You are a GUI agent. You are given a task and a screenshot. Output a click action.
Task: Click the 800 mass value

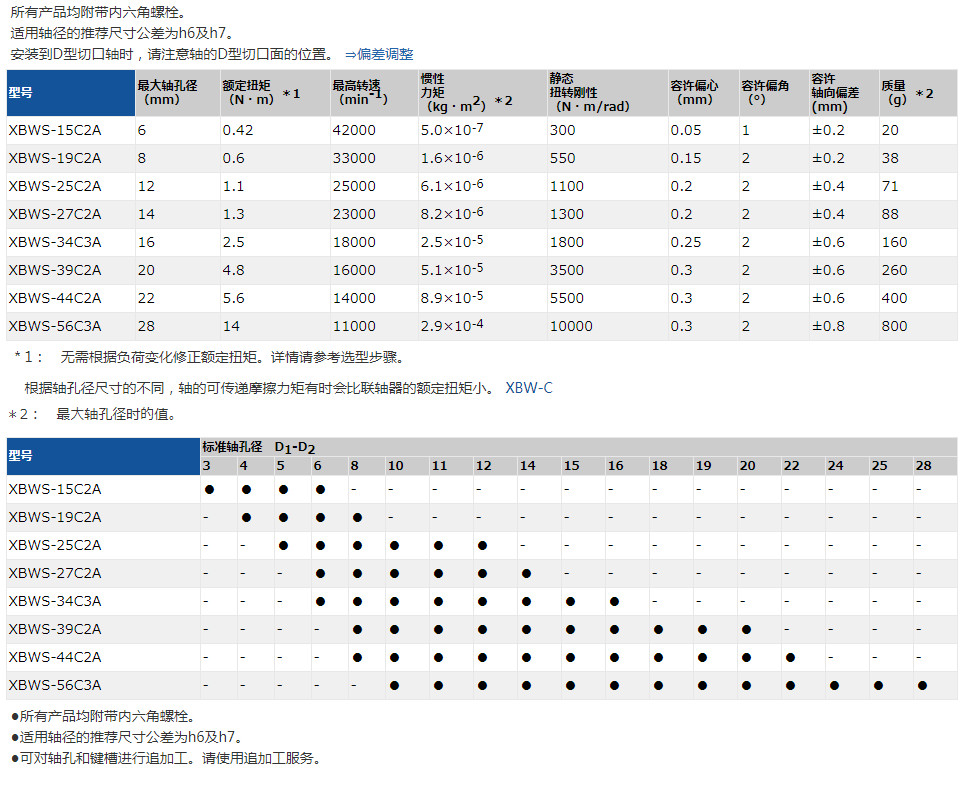[895, 326]
